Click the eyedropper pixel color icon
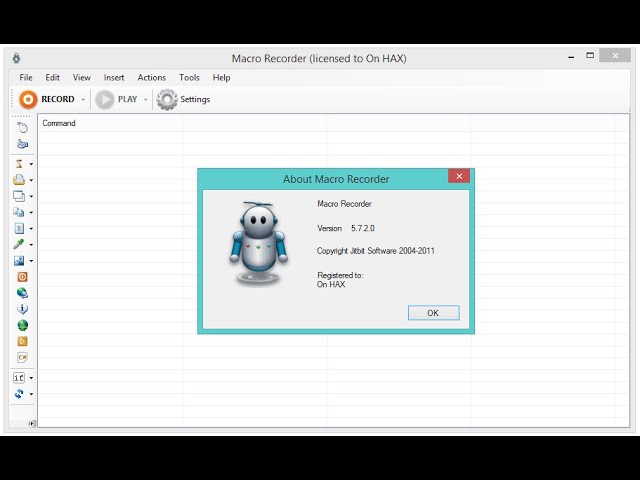640x480 pixels. pyautogui.click(x=20, y=244)
